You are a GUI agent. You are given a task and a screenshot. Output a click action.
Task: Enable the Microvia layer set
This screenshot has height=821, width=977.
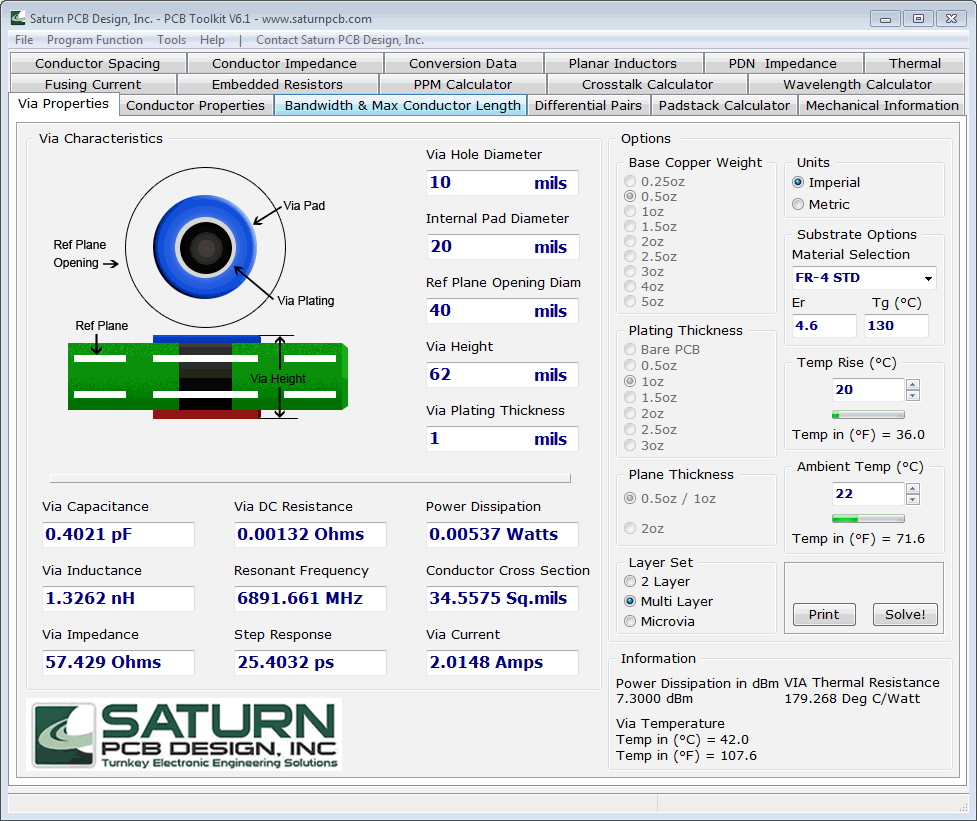point(630,621)
